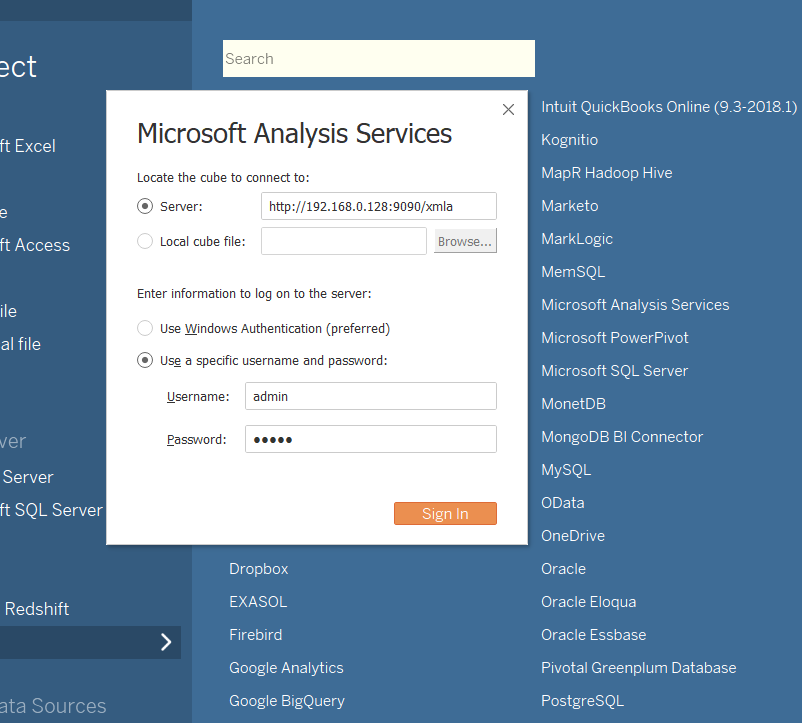Select the Server radio button
Viewport: 802px width, 723px height.
[x=146, y=206]
